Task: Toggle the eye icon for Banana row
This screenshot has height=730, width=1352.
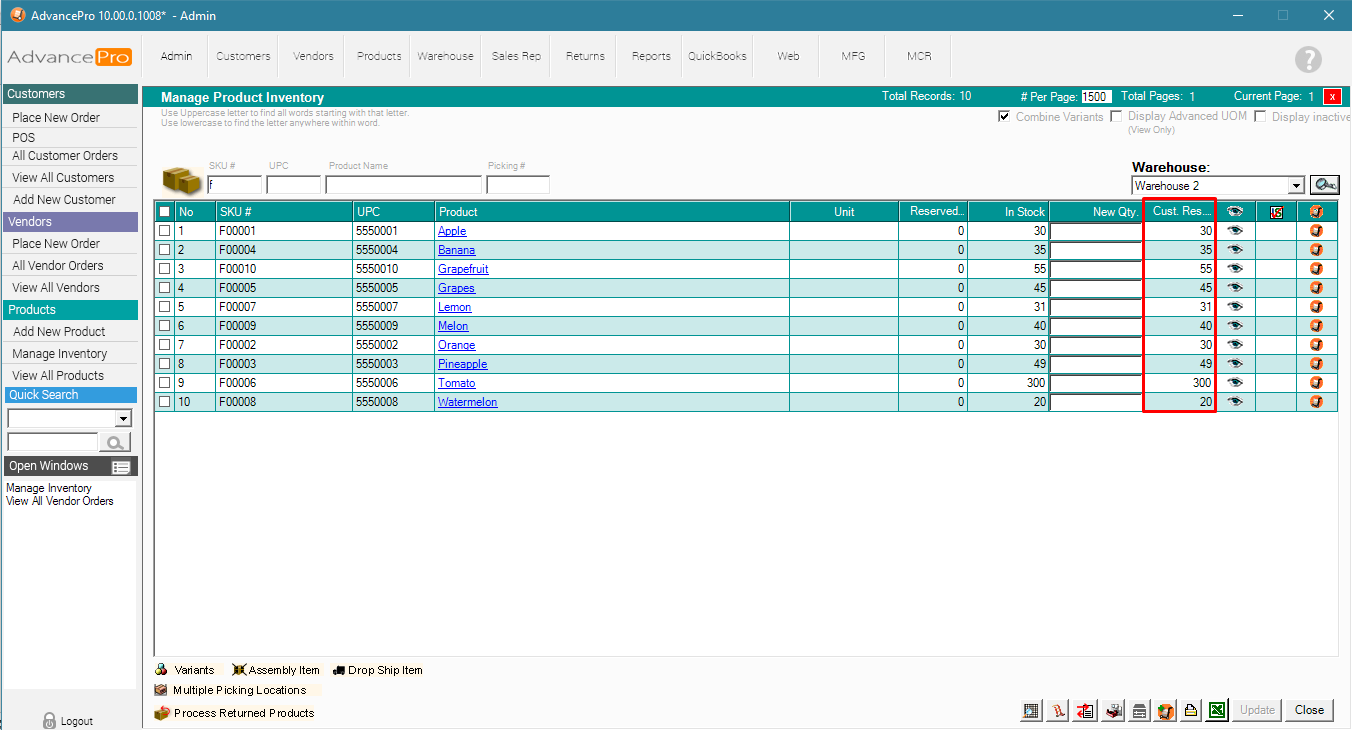Action: tap(1235, 250)
